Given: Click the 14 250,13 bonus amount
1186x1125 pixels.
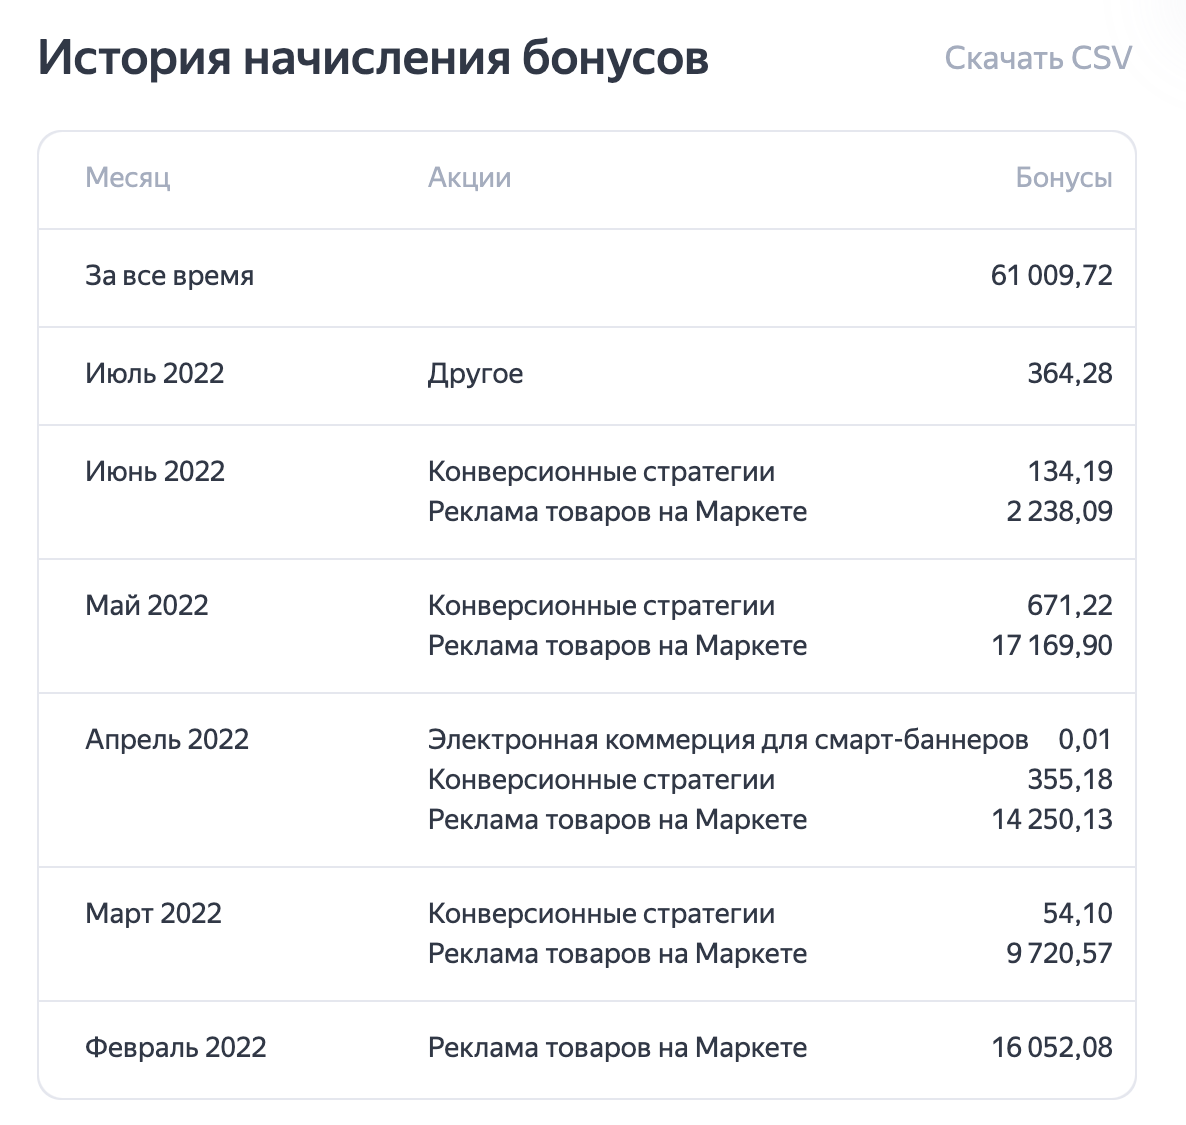Looking at the screenshot, I should click(x=1051, y=820).
